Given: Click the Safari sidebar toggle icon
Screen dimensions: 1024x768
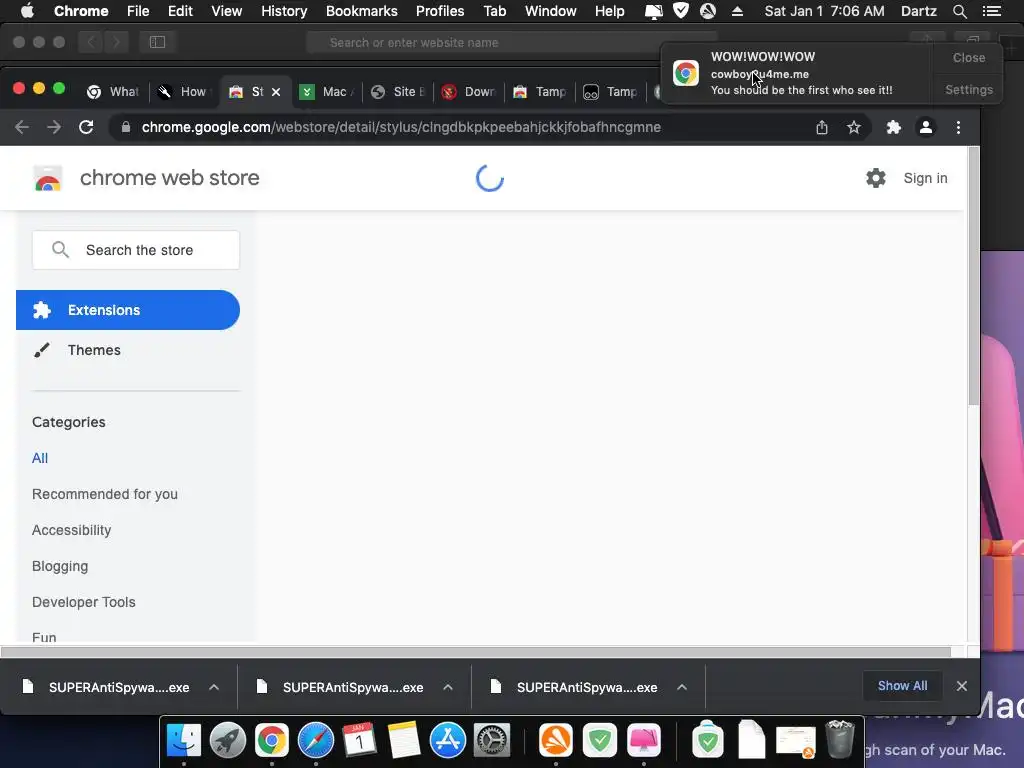Looking at the screenshot, I should (x=157, y=42).
